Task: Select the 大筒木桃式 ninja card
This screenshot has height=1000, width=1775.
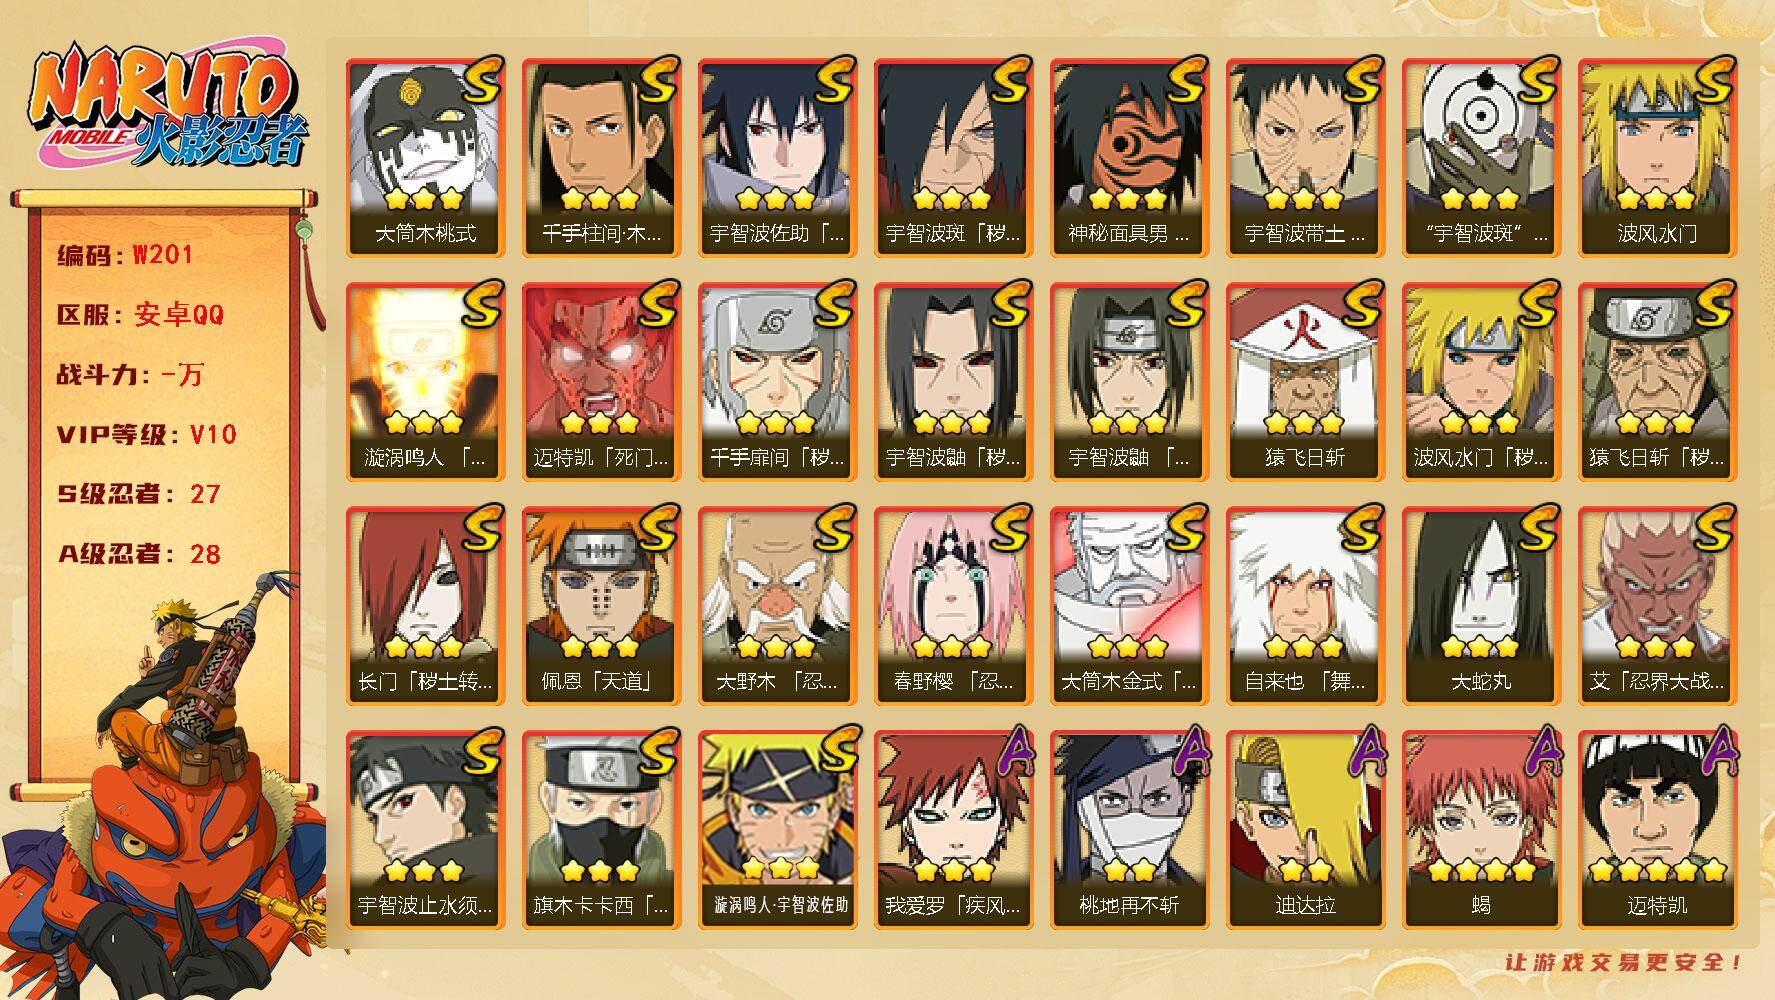Action: tap(425, 157)
